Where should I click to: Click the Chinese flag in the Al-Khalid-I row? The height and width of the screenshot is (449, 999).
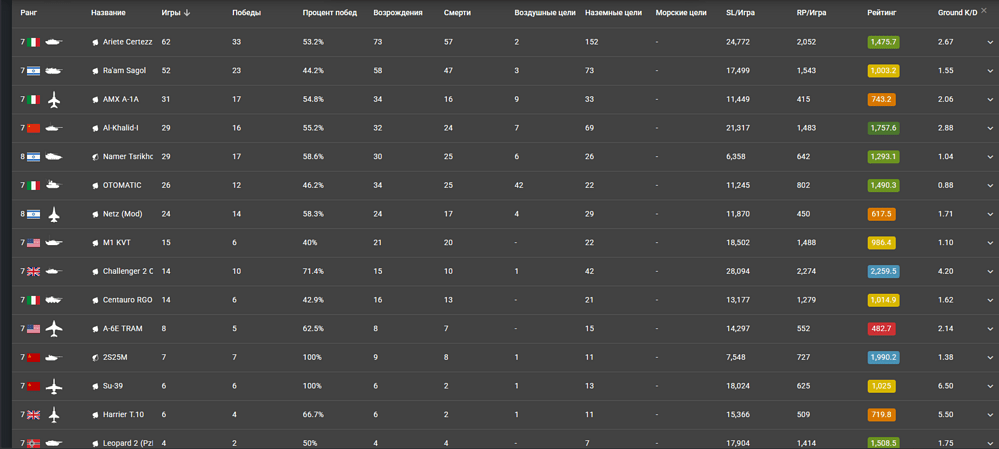34,129
